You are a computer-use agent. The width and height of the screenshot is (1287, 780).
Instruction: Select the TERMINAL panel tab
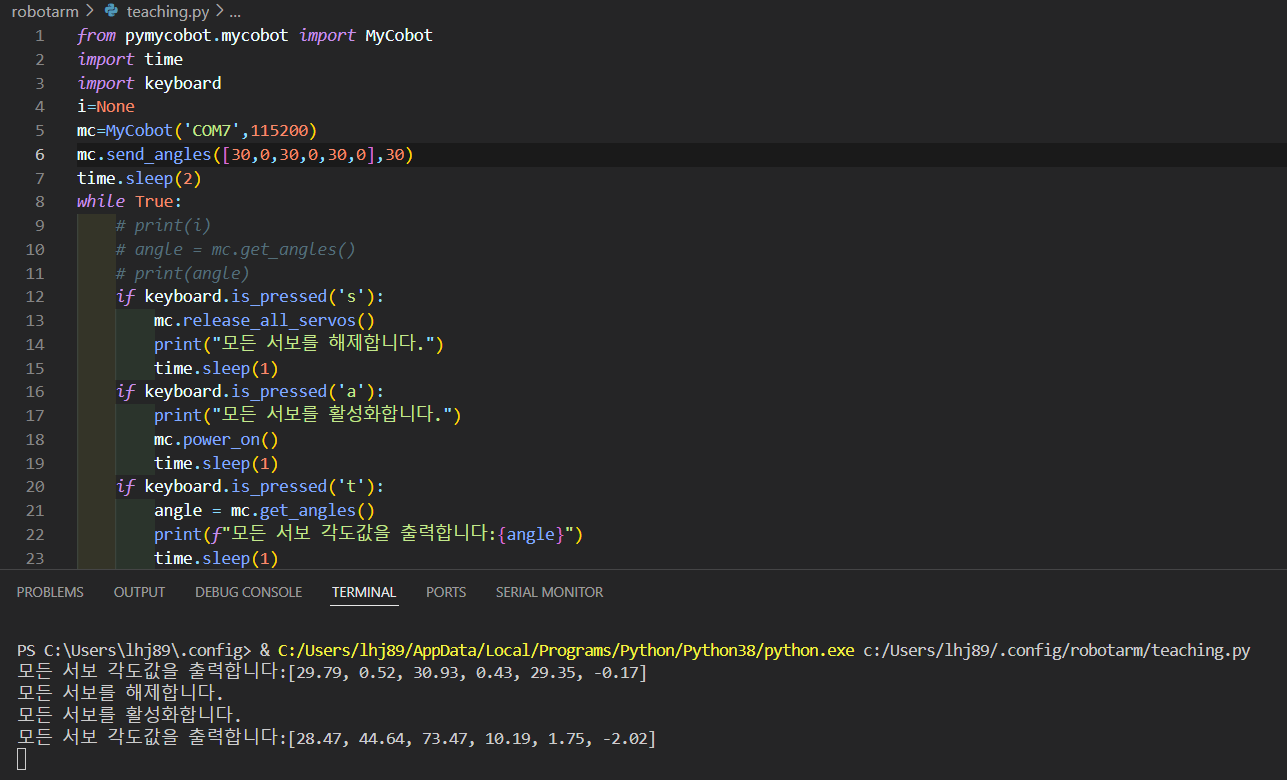(364, 592)
